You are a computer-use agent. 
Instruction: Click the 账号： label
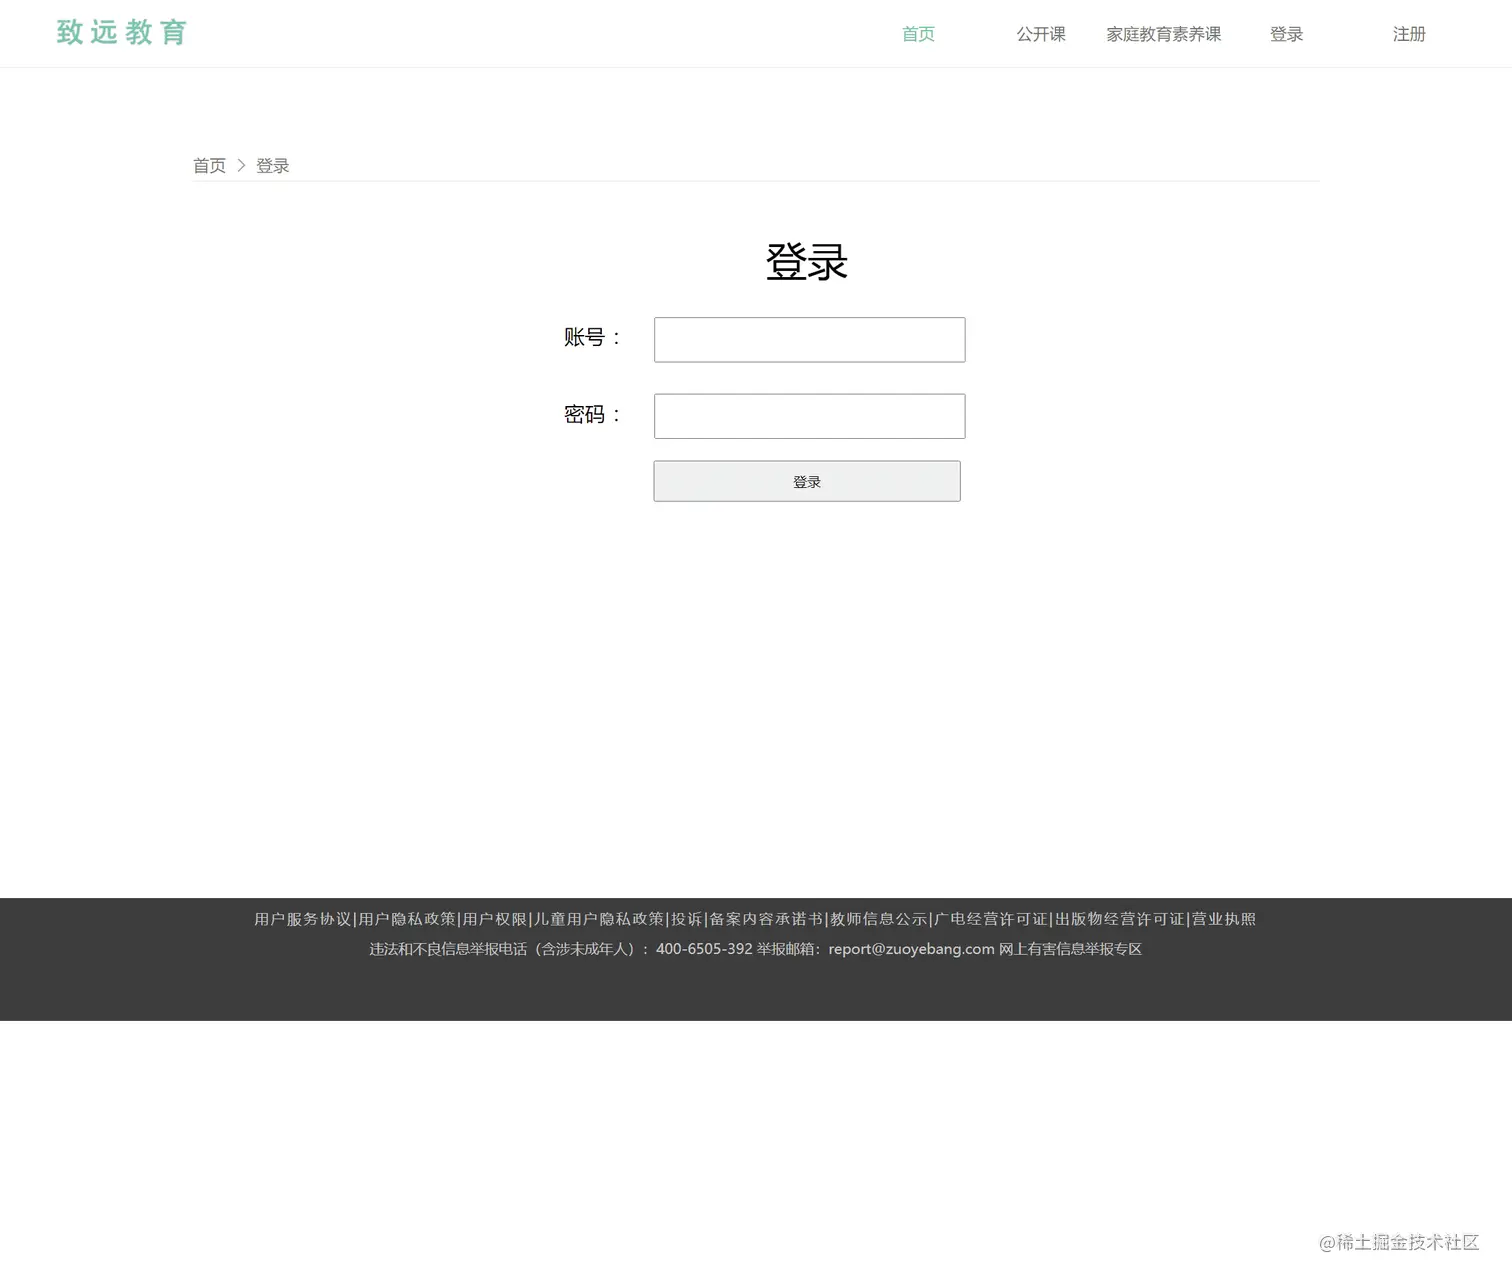pos(594,338)
